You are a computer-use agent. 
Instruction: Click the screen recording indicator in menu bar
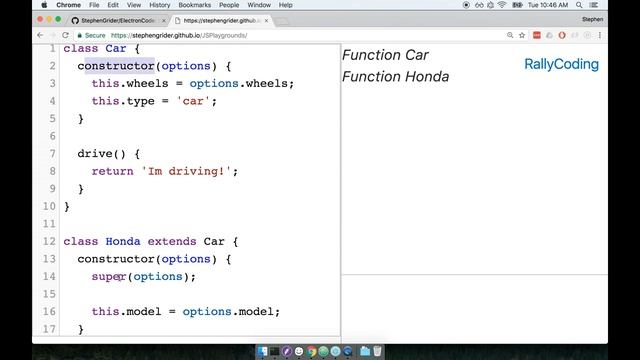pyautogui.click(x=466, y=5)
